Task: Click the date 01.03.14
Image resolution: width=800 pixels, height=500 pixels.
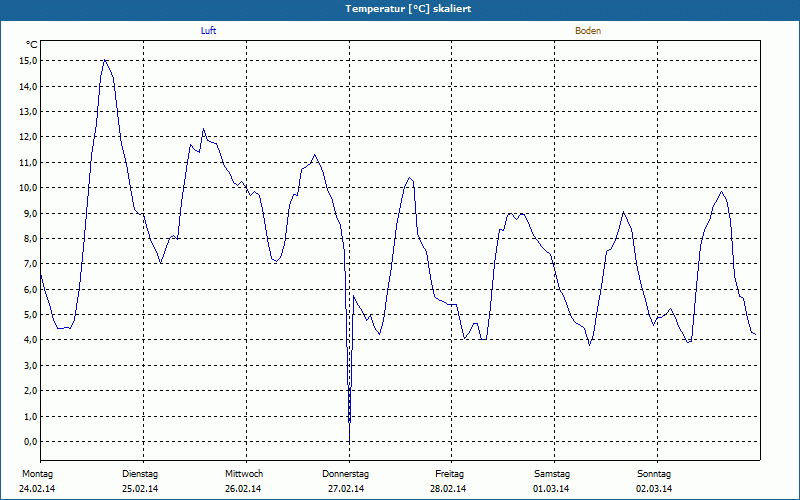Action: coord(551,489)
